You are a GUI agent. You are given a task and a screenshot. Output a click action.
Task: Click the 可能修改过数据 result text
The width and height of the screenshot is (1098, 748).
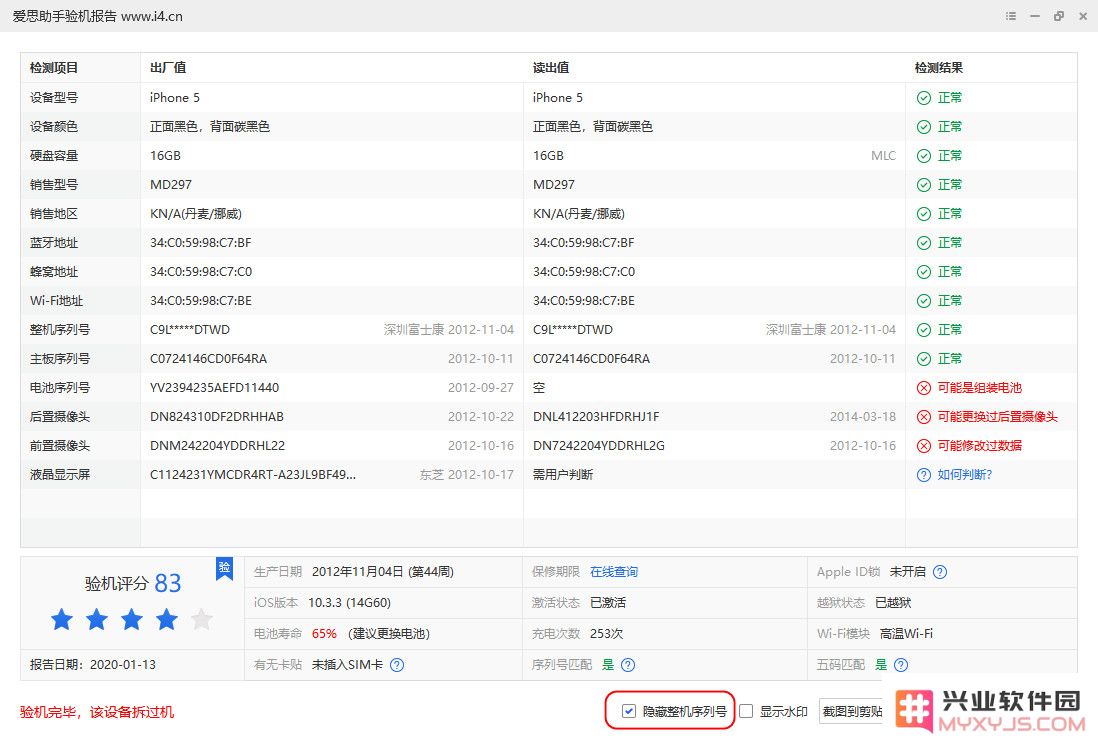point(980,446)
